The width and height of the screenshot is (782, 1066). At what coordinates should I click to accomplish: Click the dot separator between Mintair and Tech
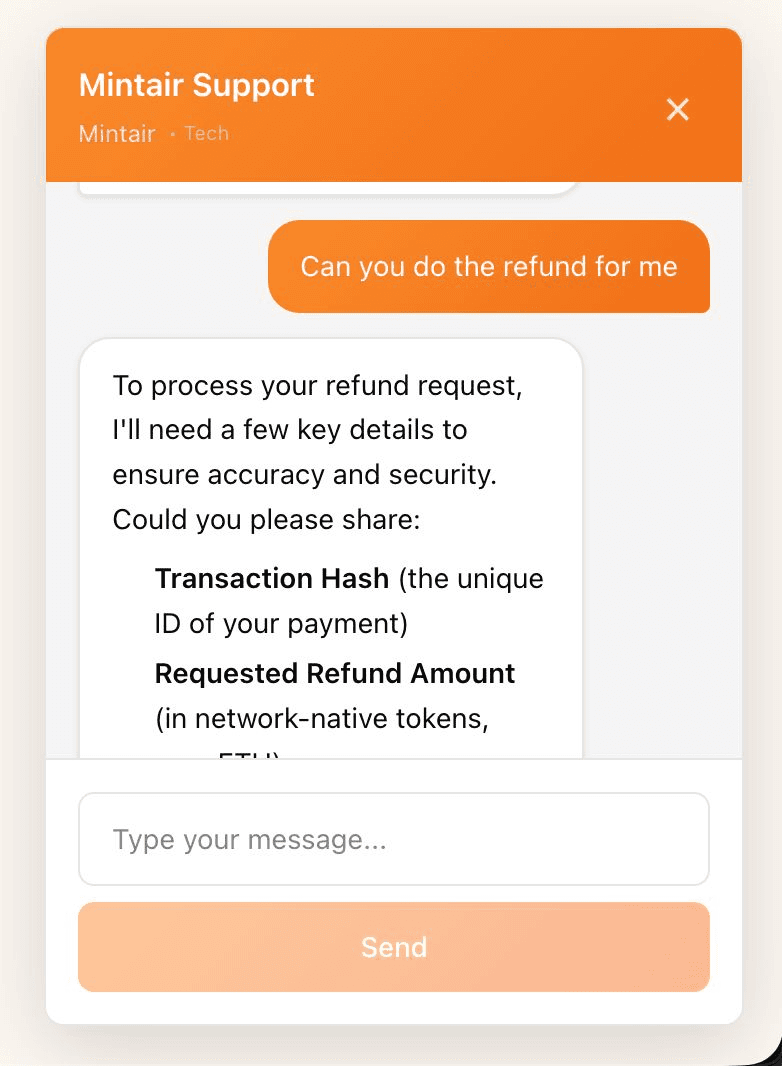[172, 134]
